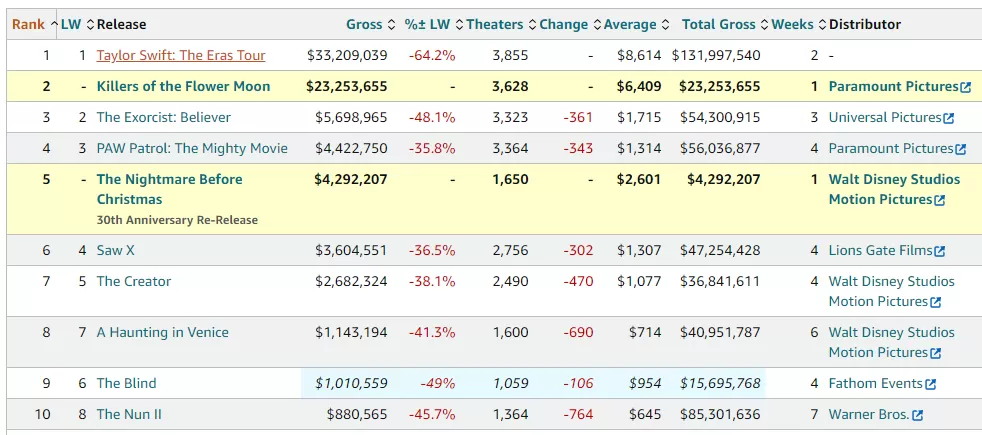Open external link icon beside Paramount Pictures in PAW Patrol row
This screenshot has height=435, width=982.
coord(960,150)
